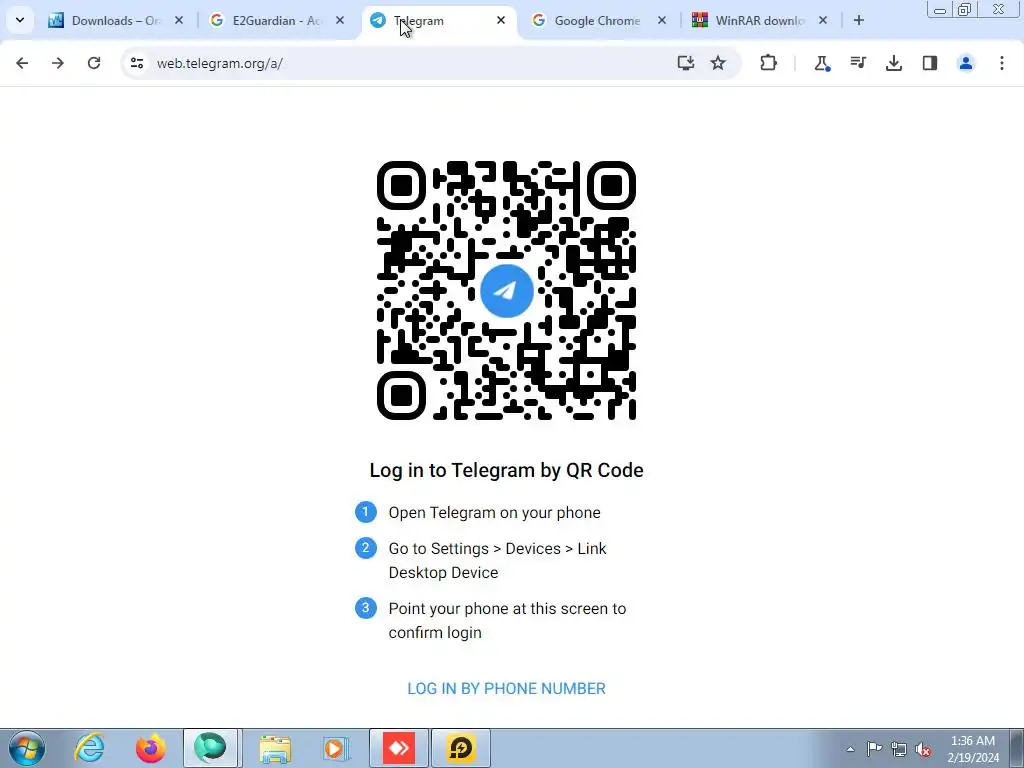The width and height of the screenshot is (1024, 768).
Task: Click "Open Telegram on your phone" text
Action: [x=494, y=513]
